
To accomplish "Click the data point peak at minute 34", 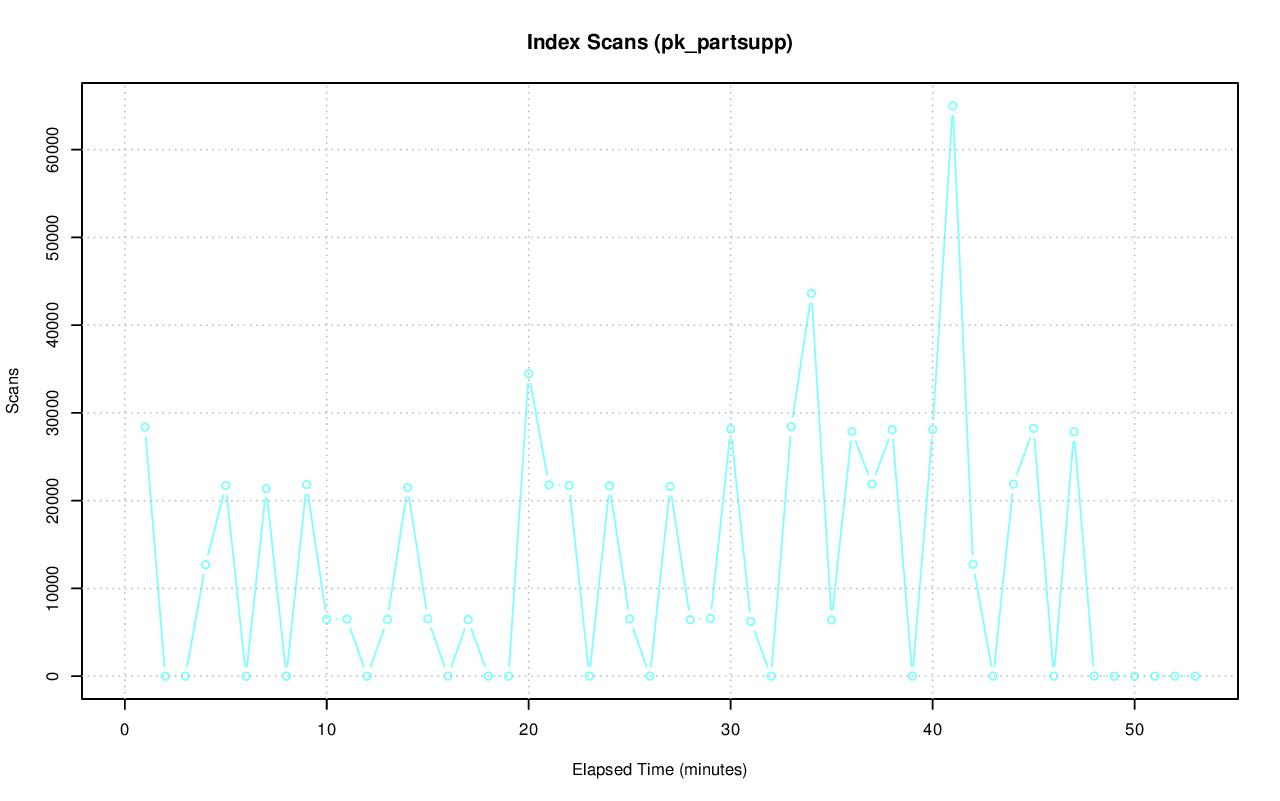I will (811, 293).
